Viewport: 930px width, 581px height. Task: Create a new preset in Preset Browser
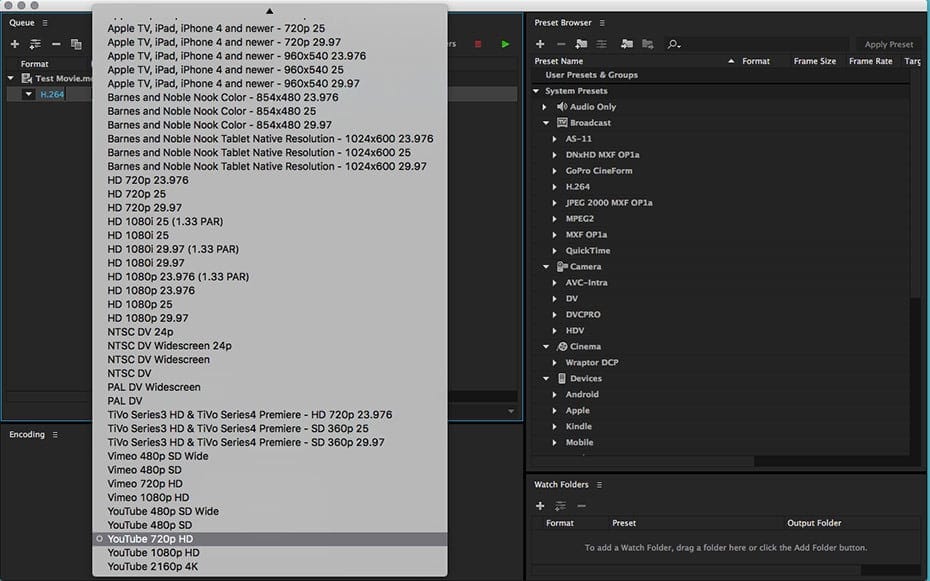pos(540,44)
